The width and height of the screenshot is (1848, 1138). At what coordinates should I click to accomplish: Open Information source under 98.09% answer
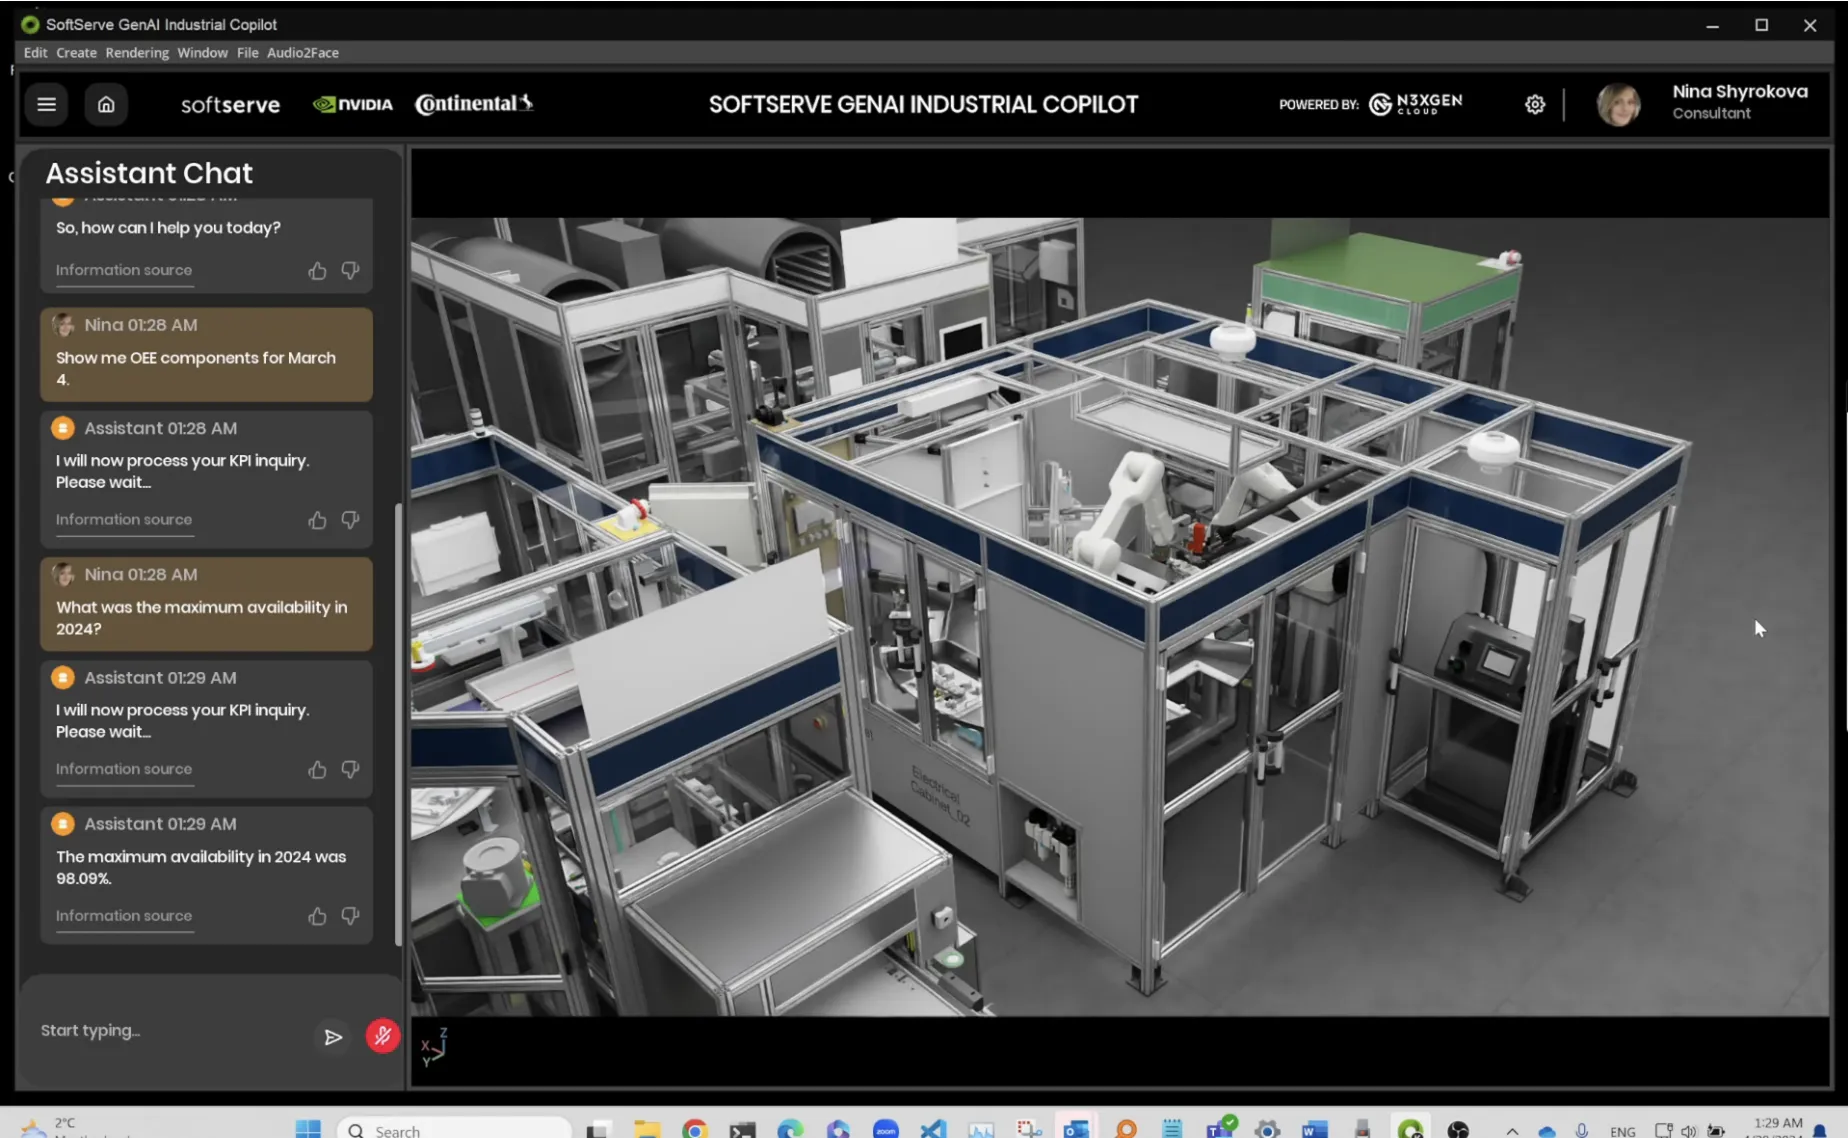(124, 916)
